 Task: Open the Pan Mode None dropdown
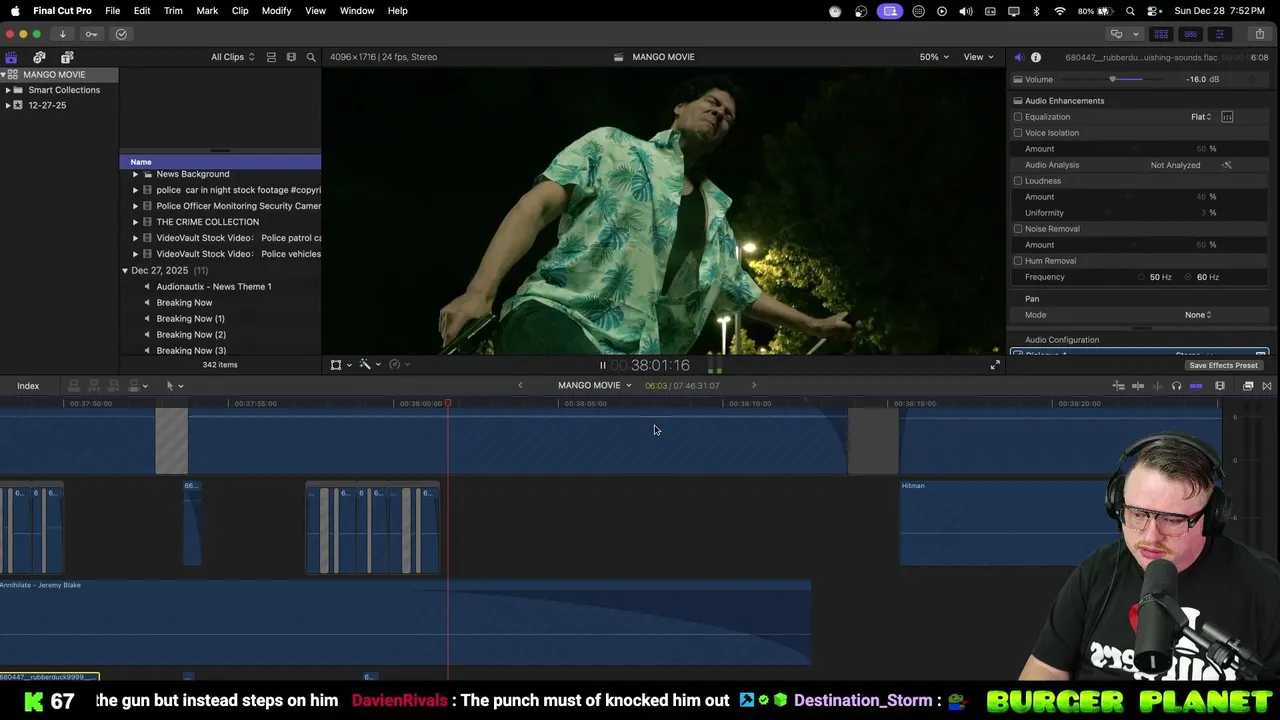(1198, 315)
